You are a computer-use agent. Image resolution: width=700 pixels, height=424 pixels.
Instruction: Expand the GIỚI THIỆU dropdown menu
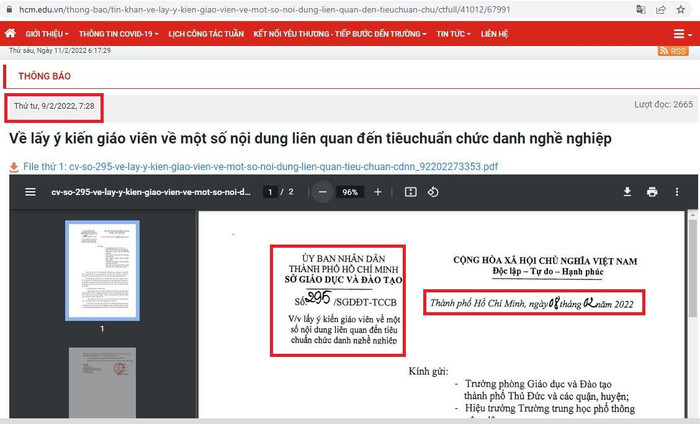tap(47, 34)
